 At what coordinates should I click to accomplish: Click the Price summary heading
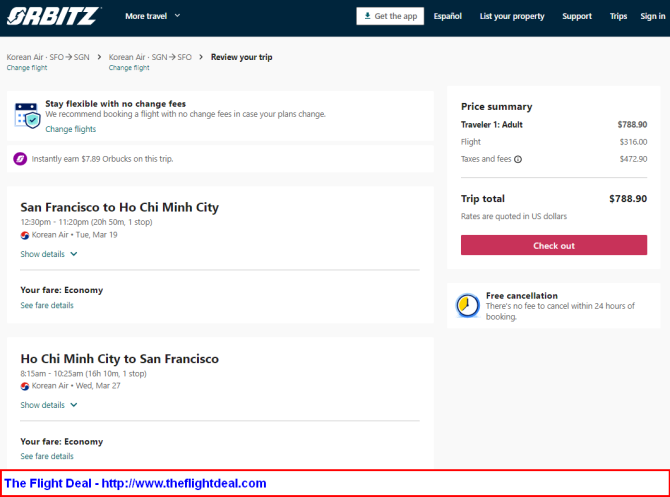coord(497,106)
